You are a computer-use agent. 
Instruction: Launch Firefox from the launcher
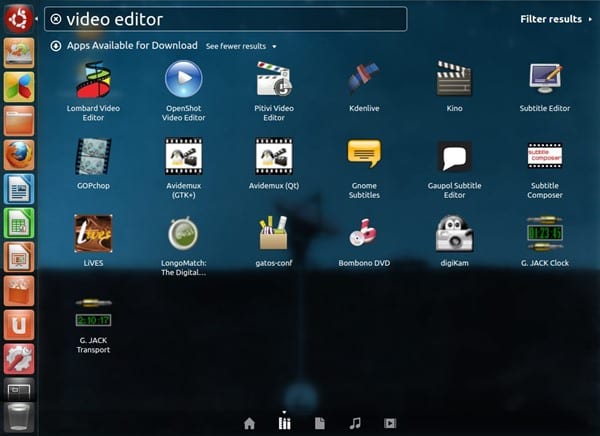point(19,155)
